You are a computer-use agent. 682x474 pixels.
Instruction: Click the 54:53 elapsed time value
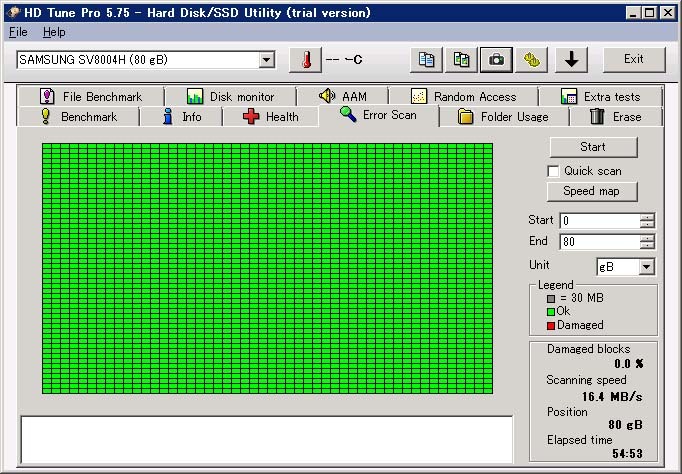pos(627,454)
